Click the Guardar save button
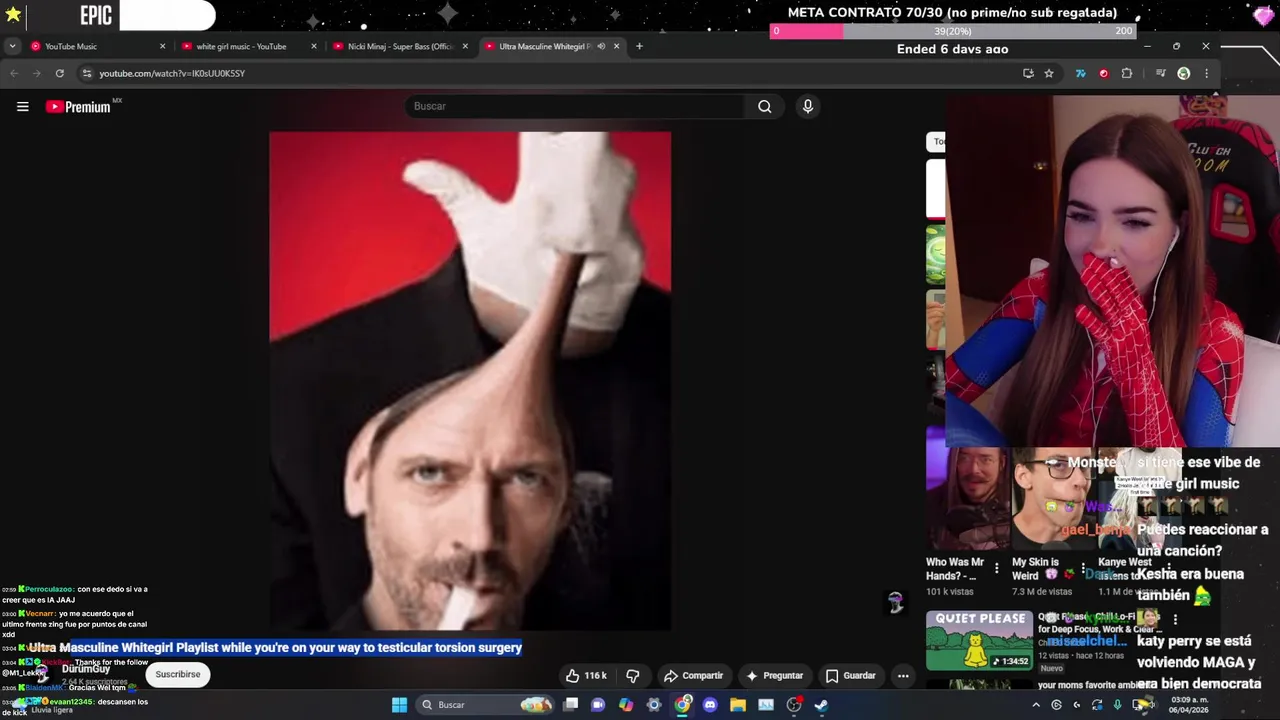Image resolution: width=1280 pixels, height=720 pixels. click(850, 676)
